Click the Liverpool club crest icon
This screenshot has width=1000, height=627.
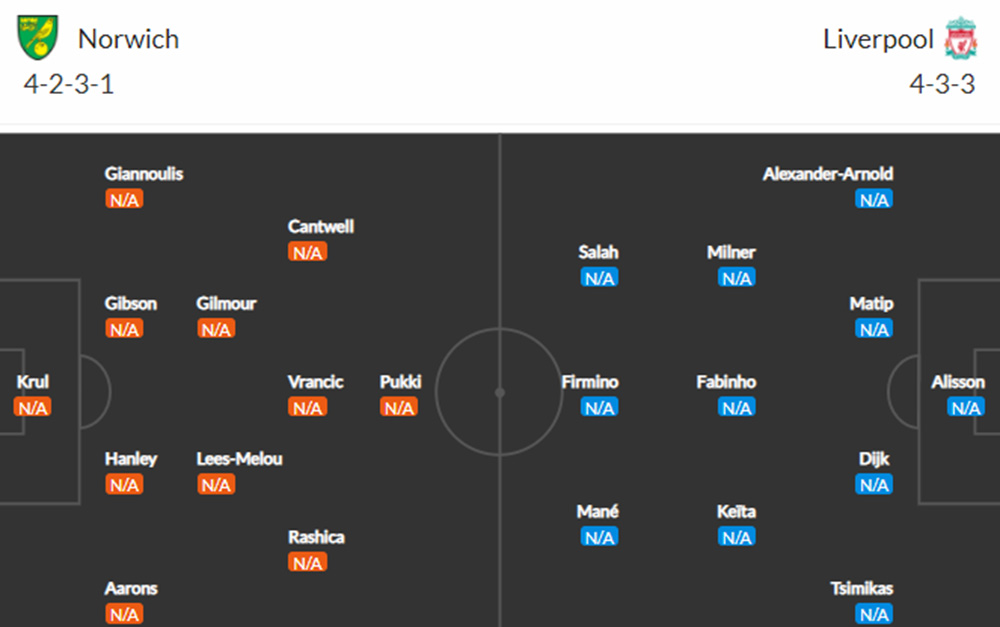click(961, 38)
